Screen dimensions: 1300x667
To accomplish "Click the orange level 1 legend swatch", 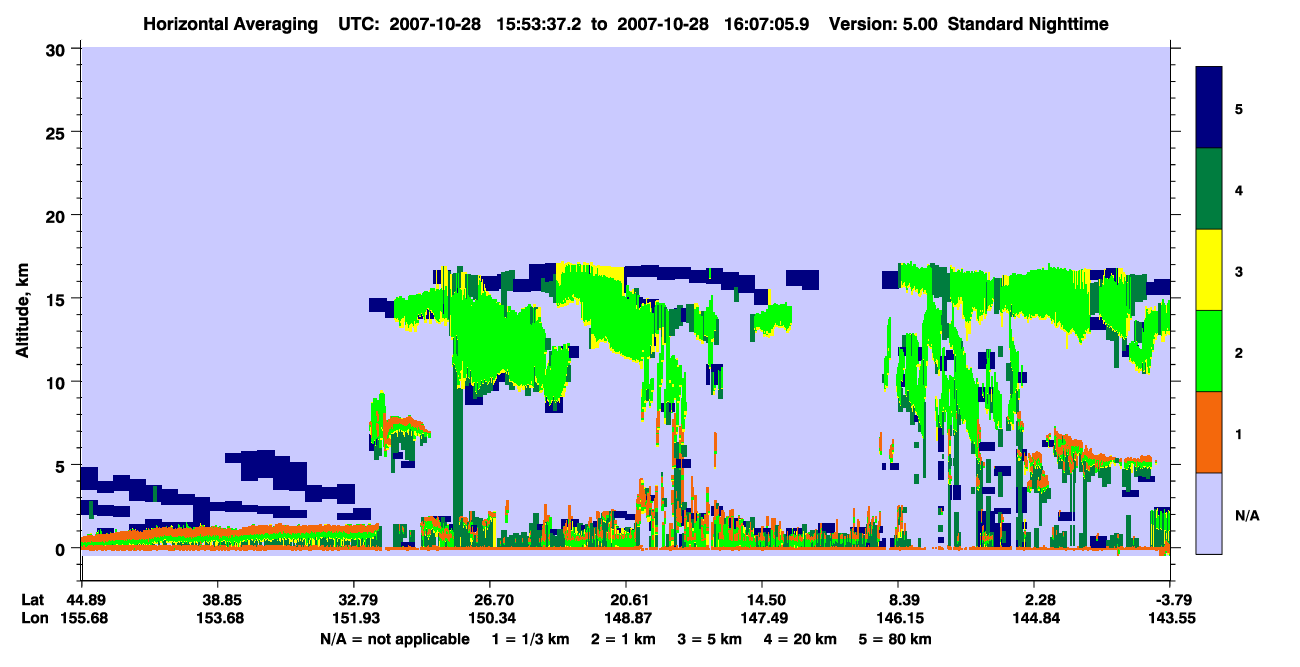I will pyautogui.click(x=1209, y=431).
